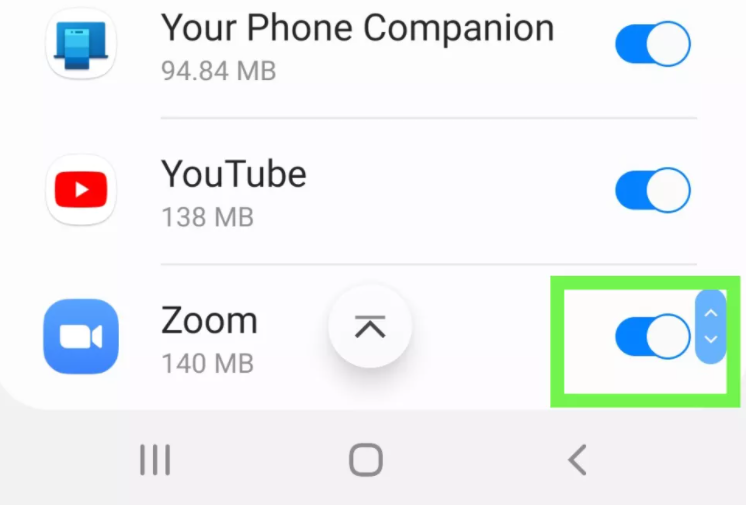Select the Your Phone Companion app name
Image resolution: width=751 pixels, height=505 pixels.
358,28
